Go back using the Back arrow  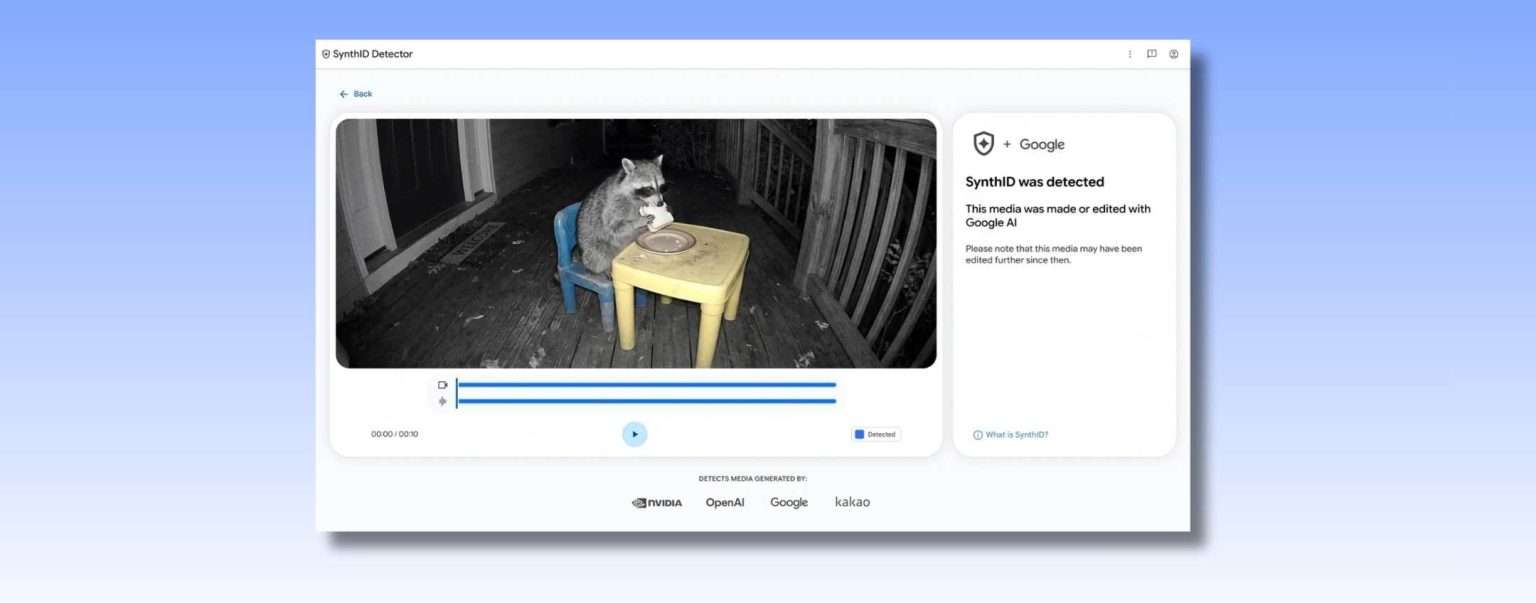pyautogui.click(x=356, y=94)
